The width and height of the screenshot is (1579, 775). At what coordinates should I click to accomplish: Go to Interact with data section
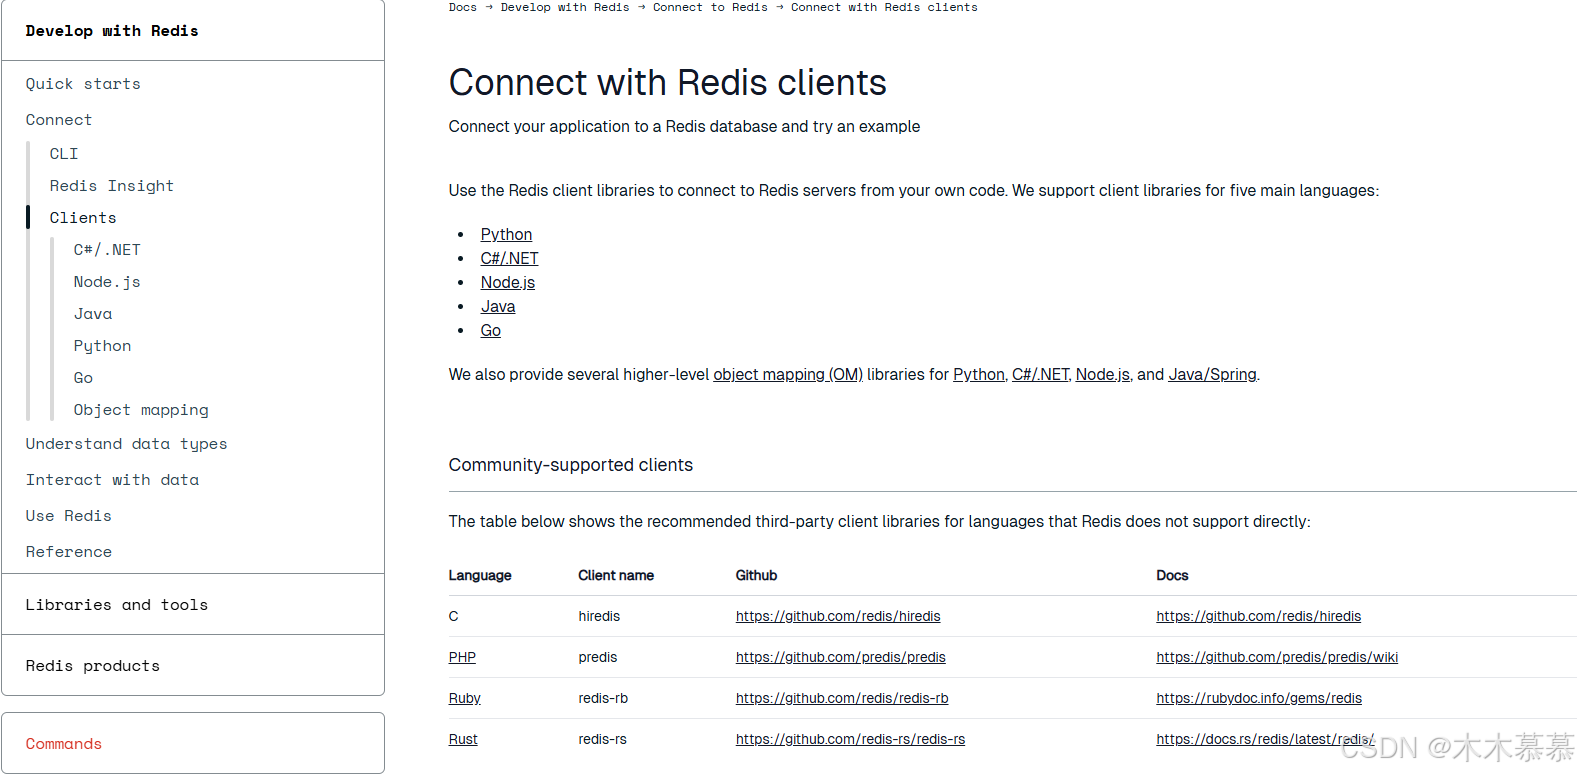point(112,480)
